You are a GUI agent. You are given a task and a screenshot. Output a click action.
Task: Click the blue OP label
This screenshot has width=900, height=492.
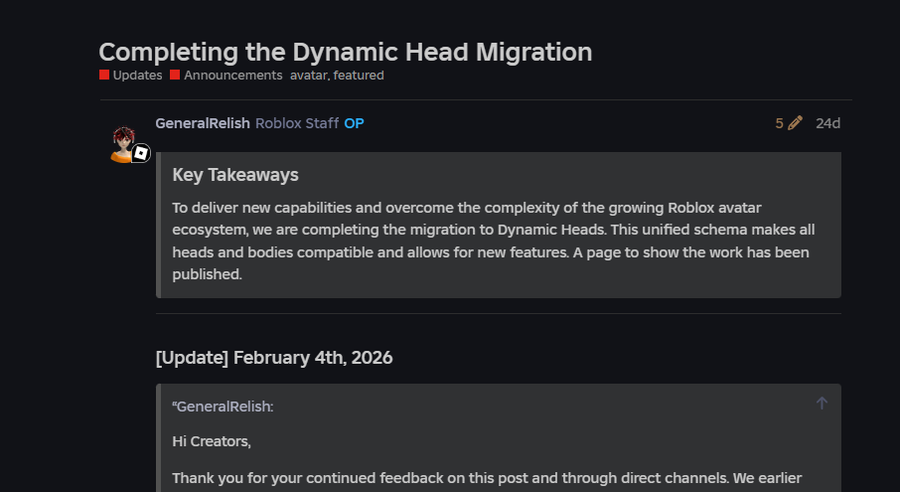(x=354, y=123)
